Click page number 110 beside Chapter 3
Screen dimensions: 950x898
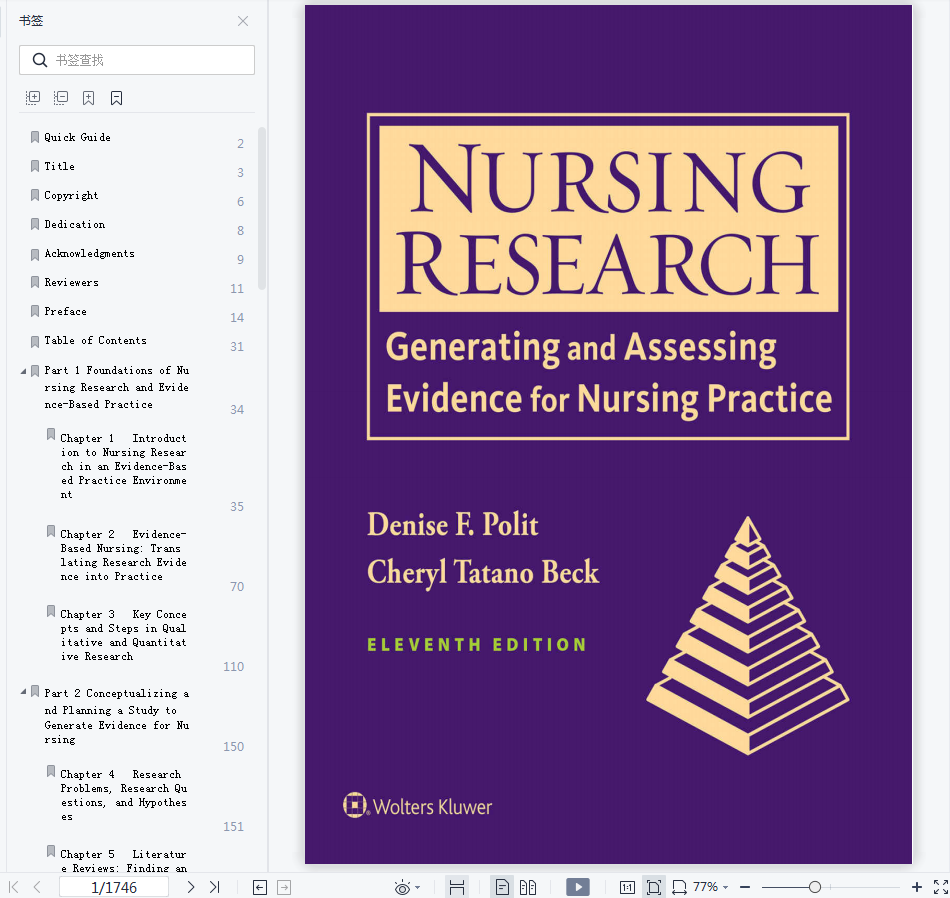click(233, 667)
